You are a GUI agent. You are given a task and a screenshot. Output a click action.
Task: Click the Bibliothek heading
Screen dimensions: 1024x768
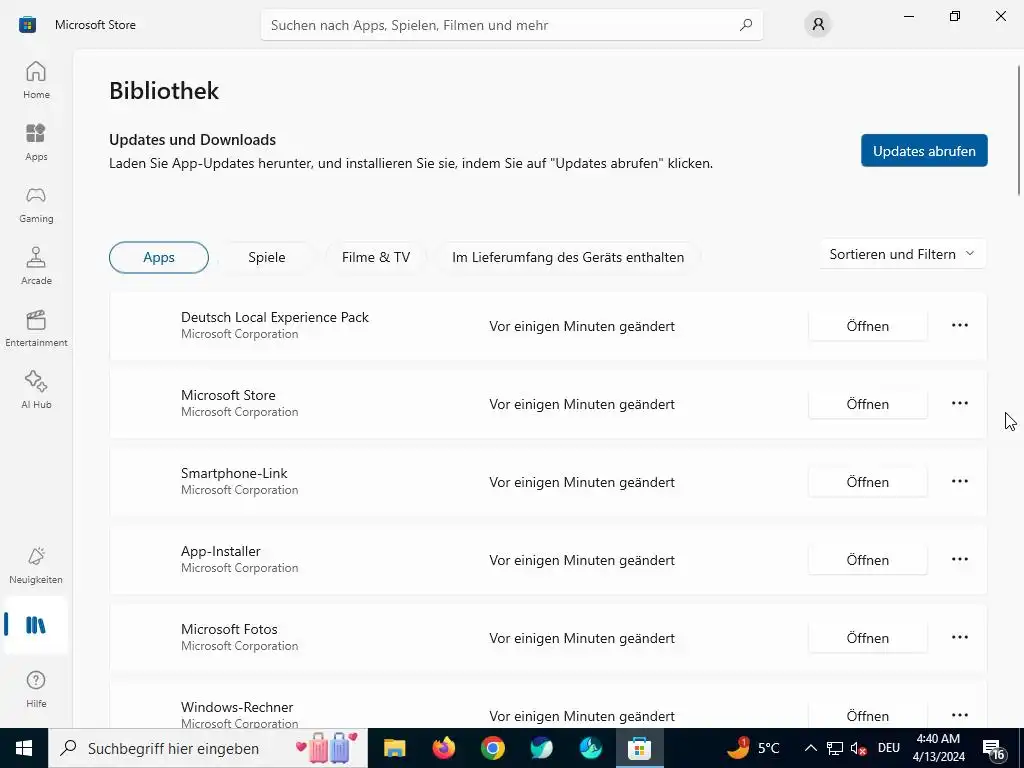164,91
